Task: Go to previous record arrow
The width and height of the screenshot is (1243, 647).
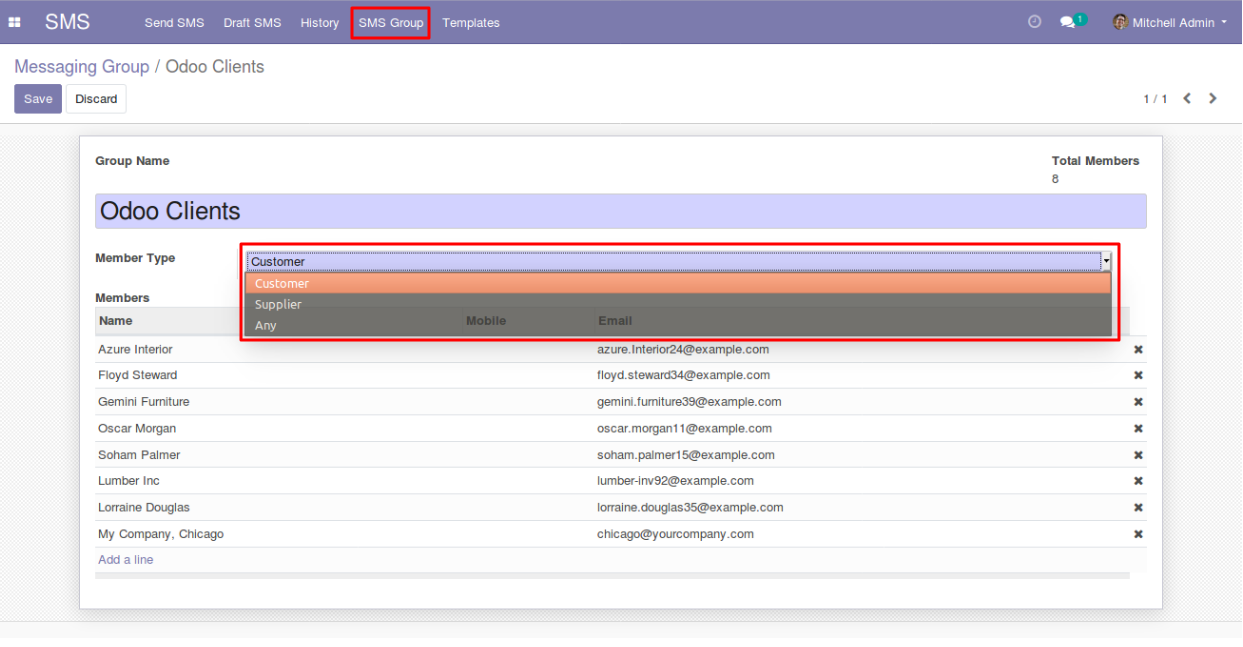Action: [x=1187, y=98]
